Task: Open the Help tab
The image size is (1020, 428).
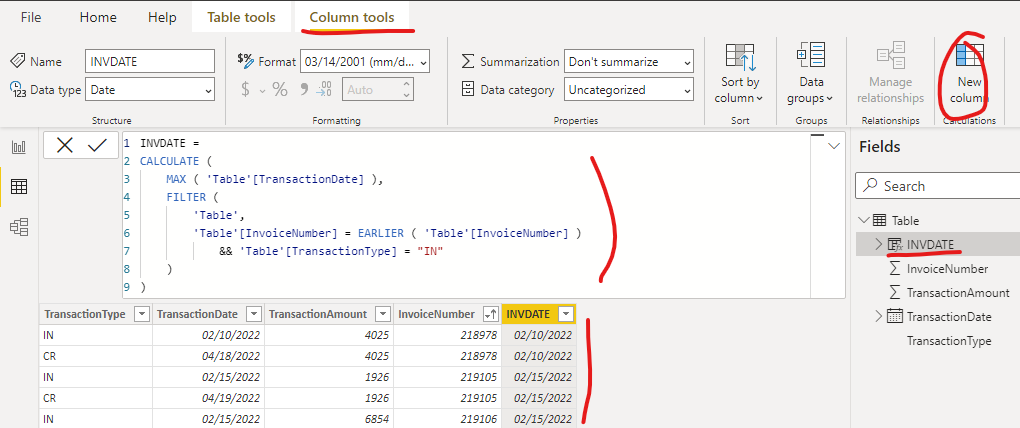Action: point(162,18)
